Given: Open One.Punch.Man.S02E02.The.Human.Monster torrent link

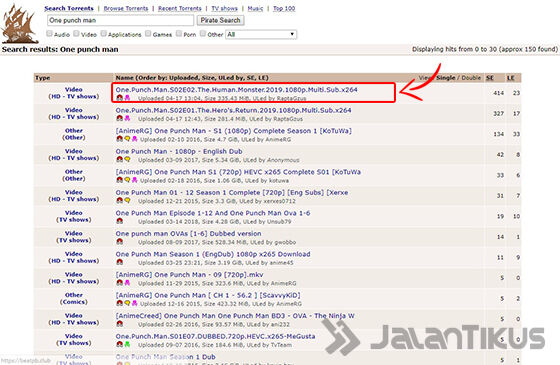Looking at the screenshot, I should (x=236, y=90).
